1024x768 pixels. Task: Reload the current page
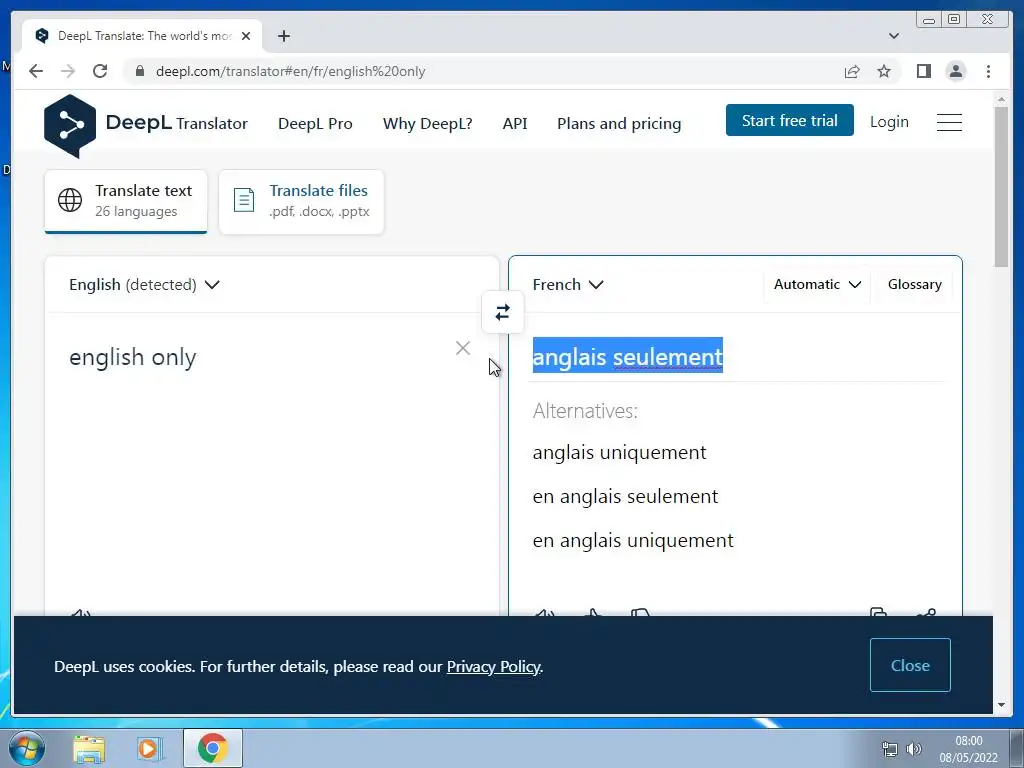click(100, 71)
